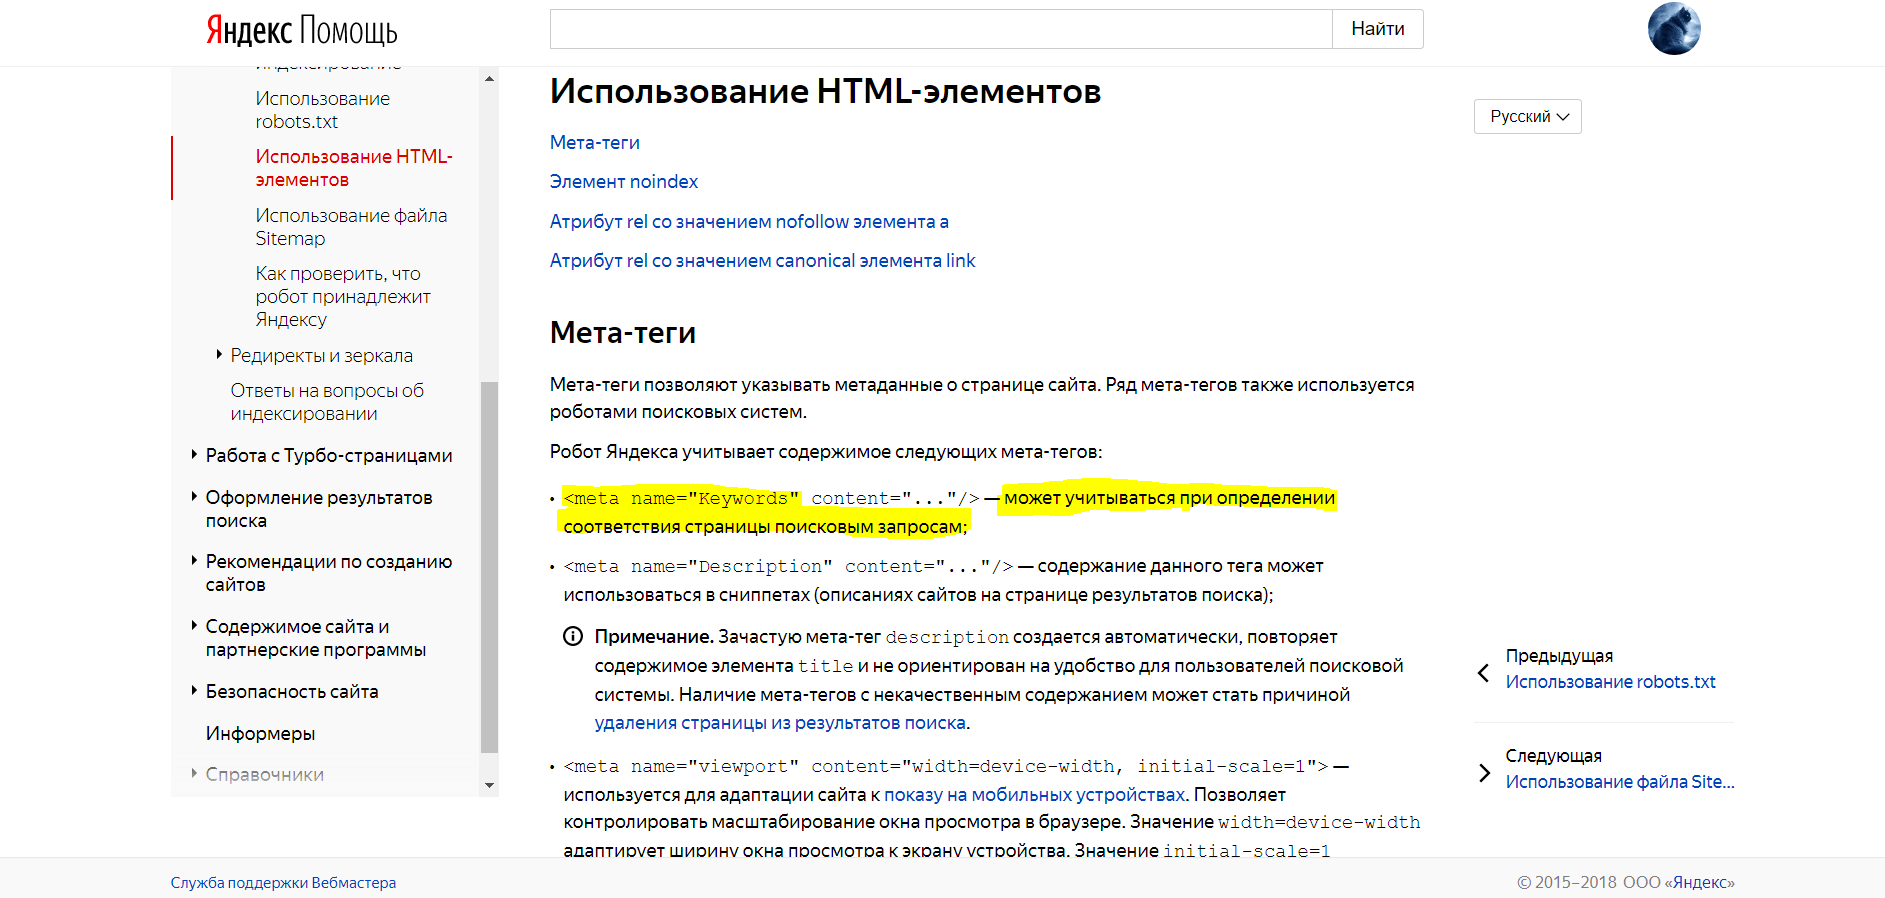Click the Яндекс Помощь logo

point(302,30)
